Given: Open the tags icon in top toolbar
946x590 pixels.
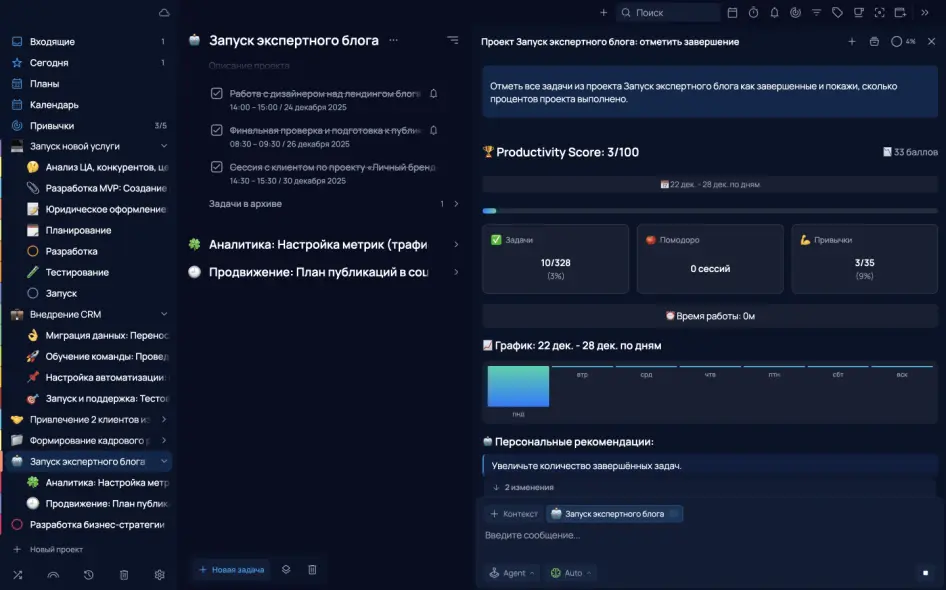Looking at the screenshot, I should click(837, 13).
